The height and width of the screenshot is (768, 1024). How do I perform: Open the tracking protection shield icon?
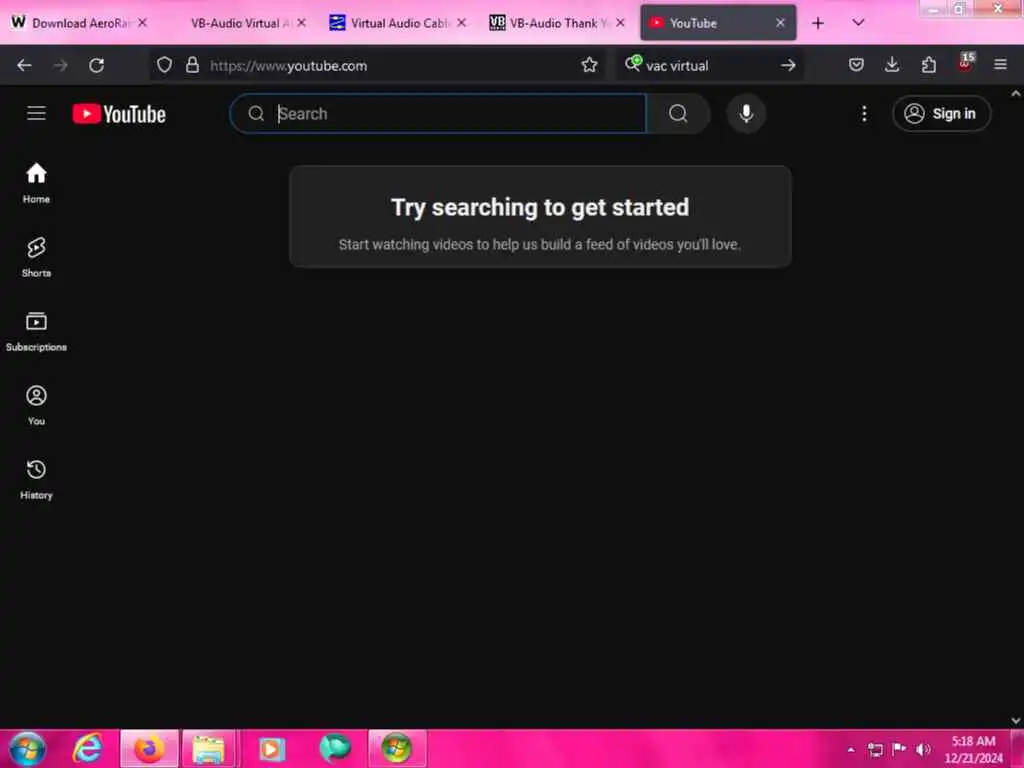(x=165, y=65)
